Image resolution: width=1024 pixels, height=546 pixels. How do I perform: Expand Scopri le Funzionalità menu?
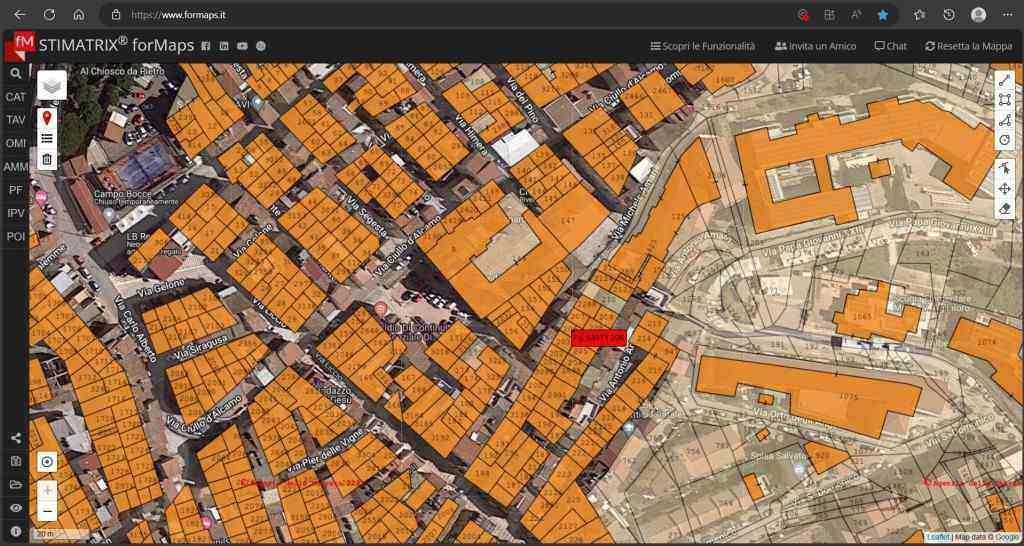[x=704, y=46]
